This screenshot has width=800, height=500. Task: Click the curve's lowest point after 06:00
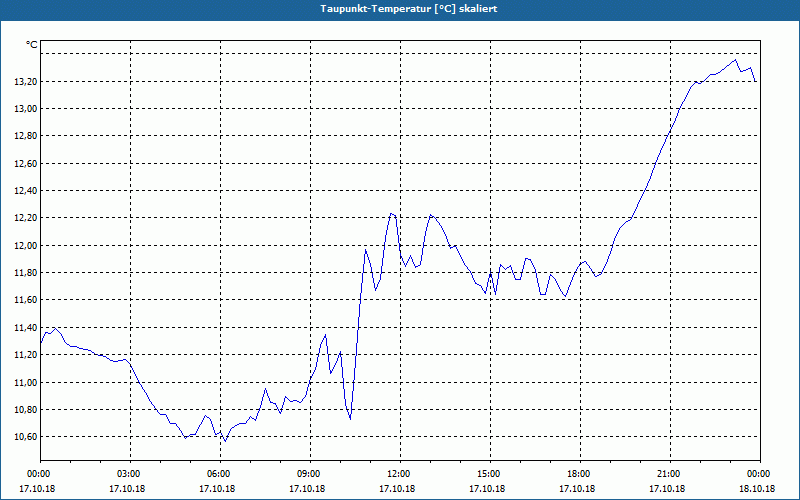226,441
